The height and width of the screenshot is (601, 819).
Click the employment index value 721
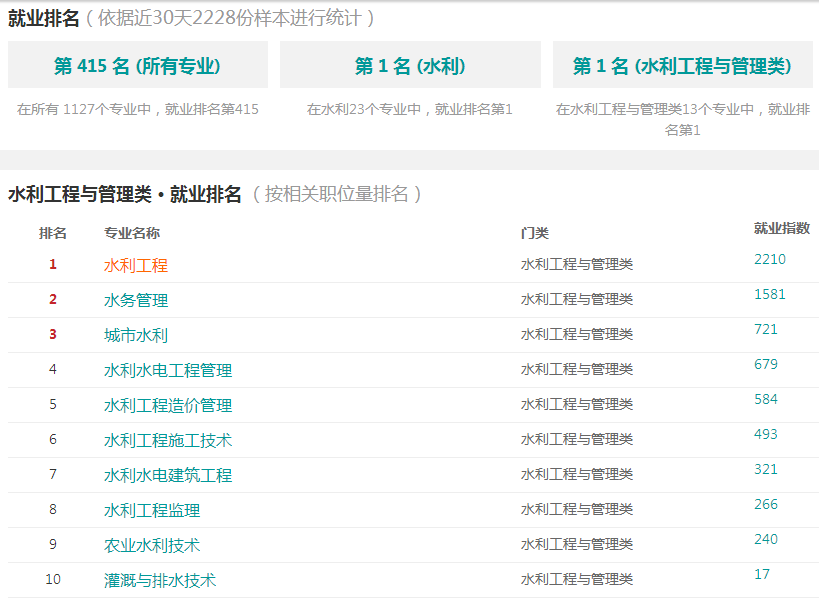click(766, 329)
